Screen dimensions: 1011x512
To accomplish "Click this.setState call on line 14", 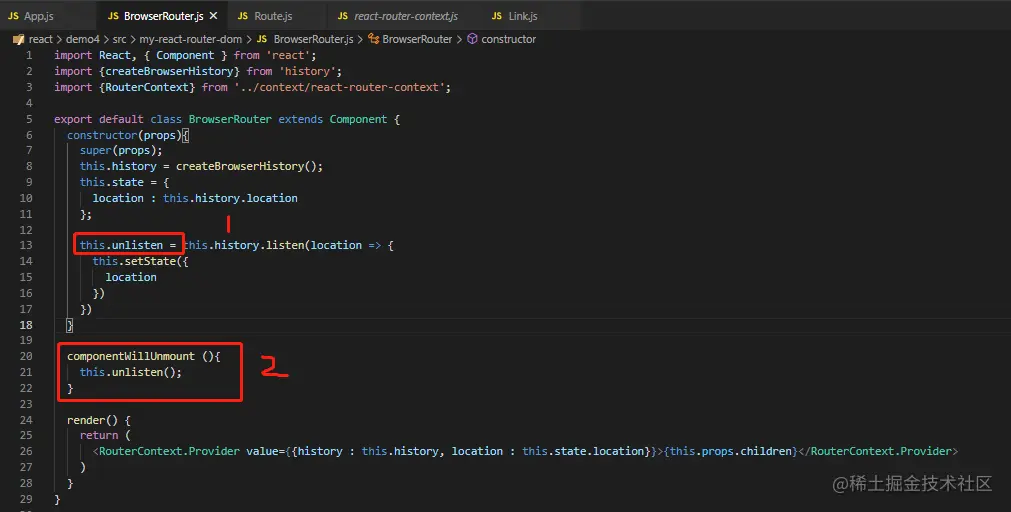I will pyautogui.click(x=134, y=261).
